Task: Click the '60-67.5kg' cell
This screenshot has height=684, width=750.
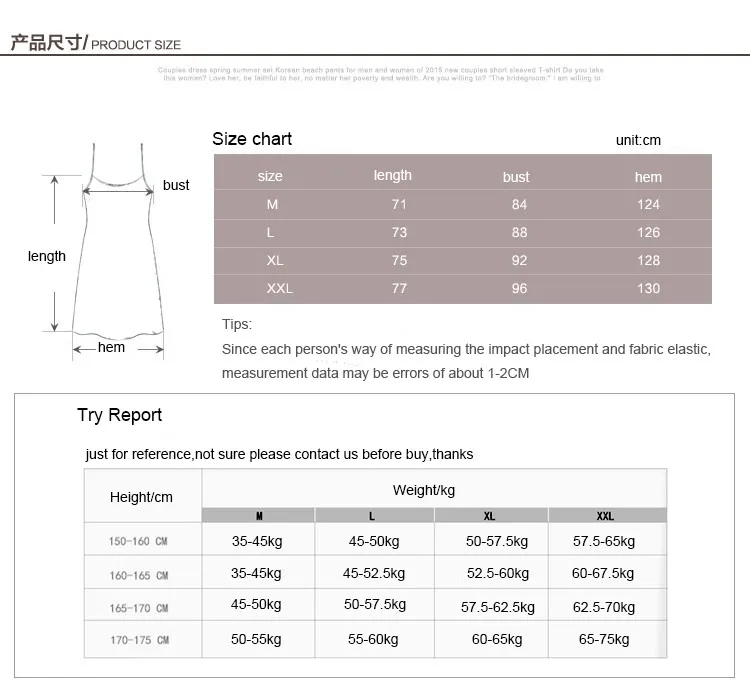Action: click(x=603, y=573)
